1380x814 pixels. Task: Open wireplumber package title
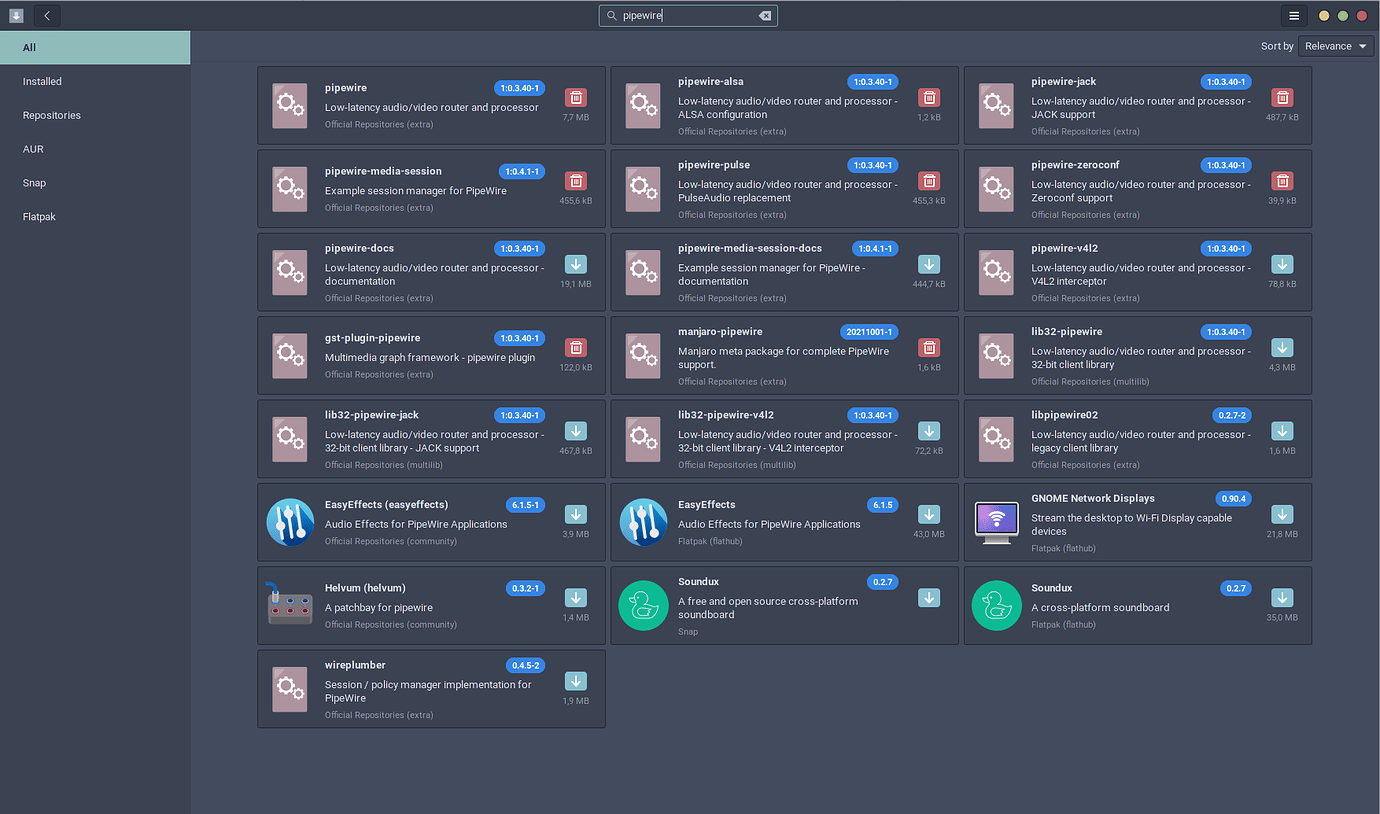coord(355,665)
